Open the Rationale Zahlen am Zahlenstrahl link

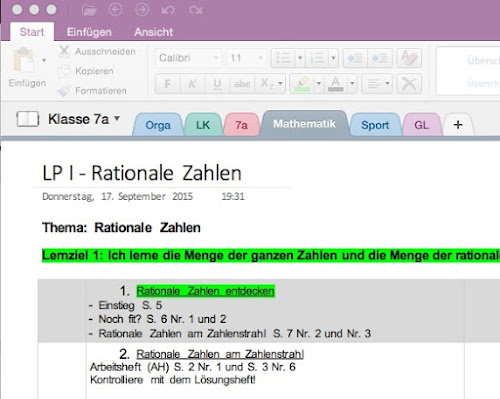point(220,354)
